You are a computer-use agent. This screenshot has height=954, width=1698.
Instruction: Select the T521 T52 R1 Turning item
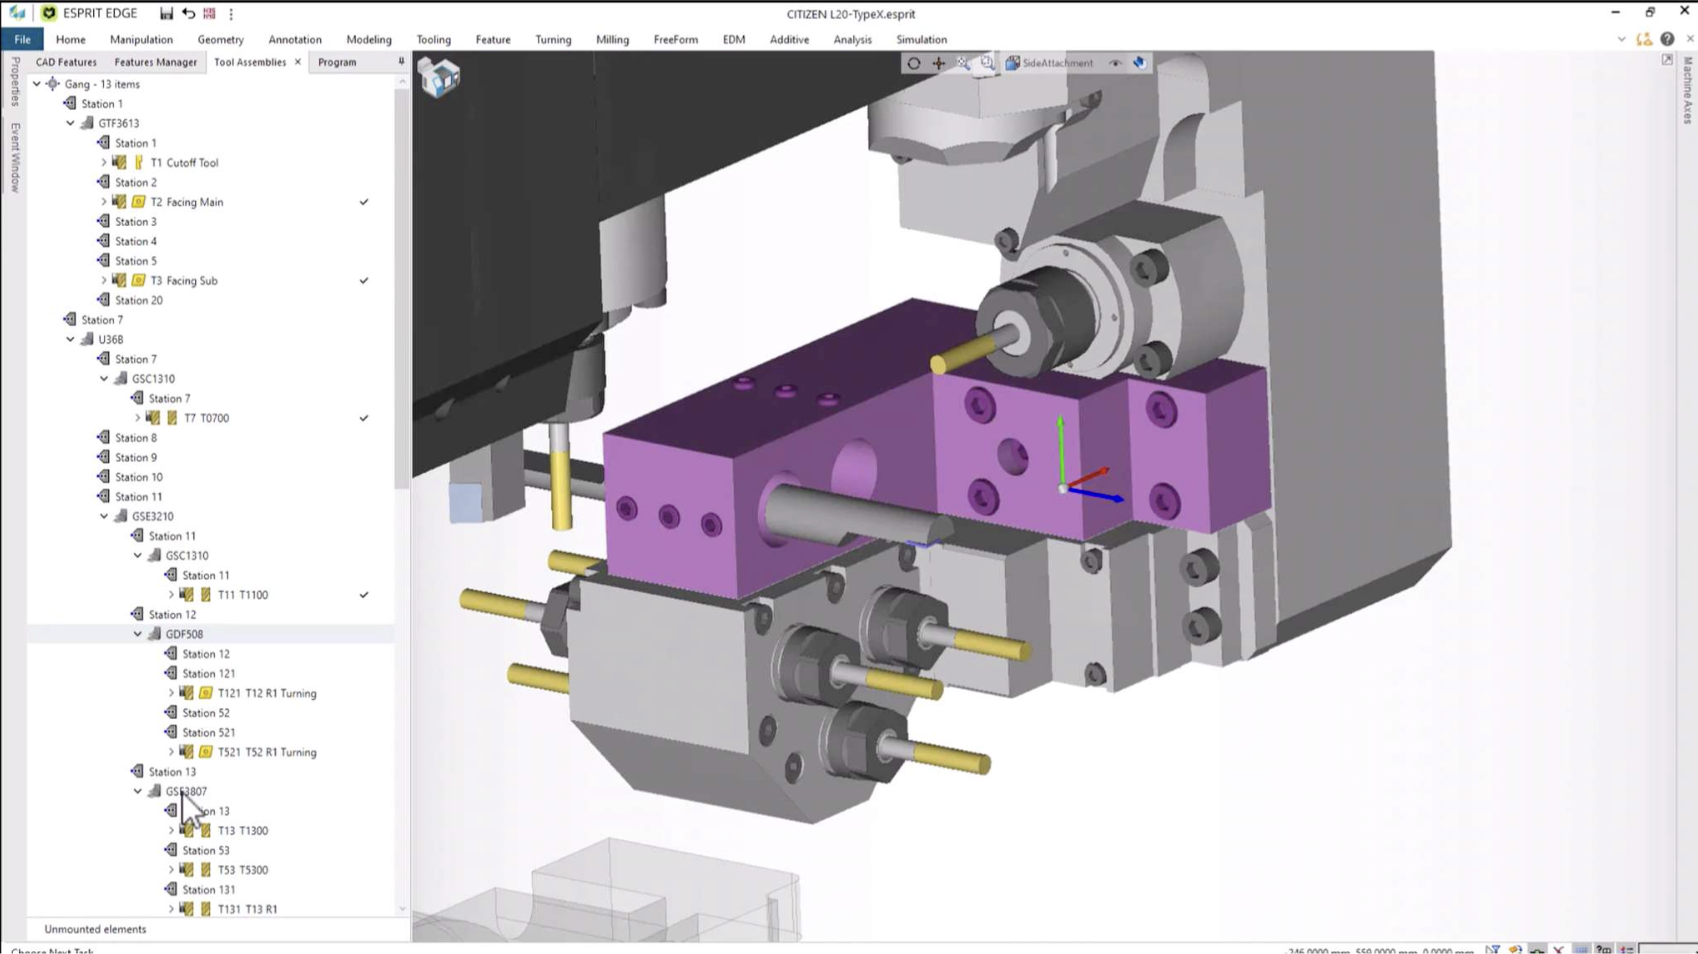coord(266,752)
